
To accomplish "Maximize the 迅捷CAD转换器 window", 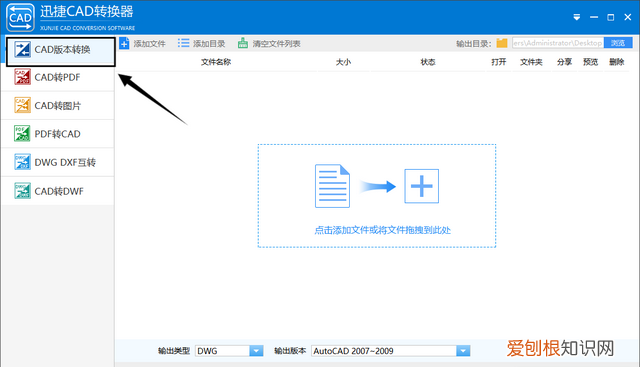I will tap(611, 17).
